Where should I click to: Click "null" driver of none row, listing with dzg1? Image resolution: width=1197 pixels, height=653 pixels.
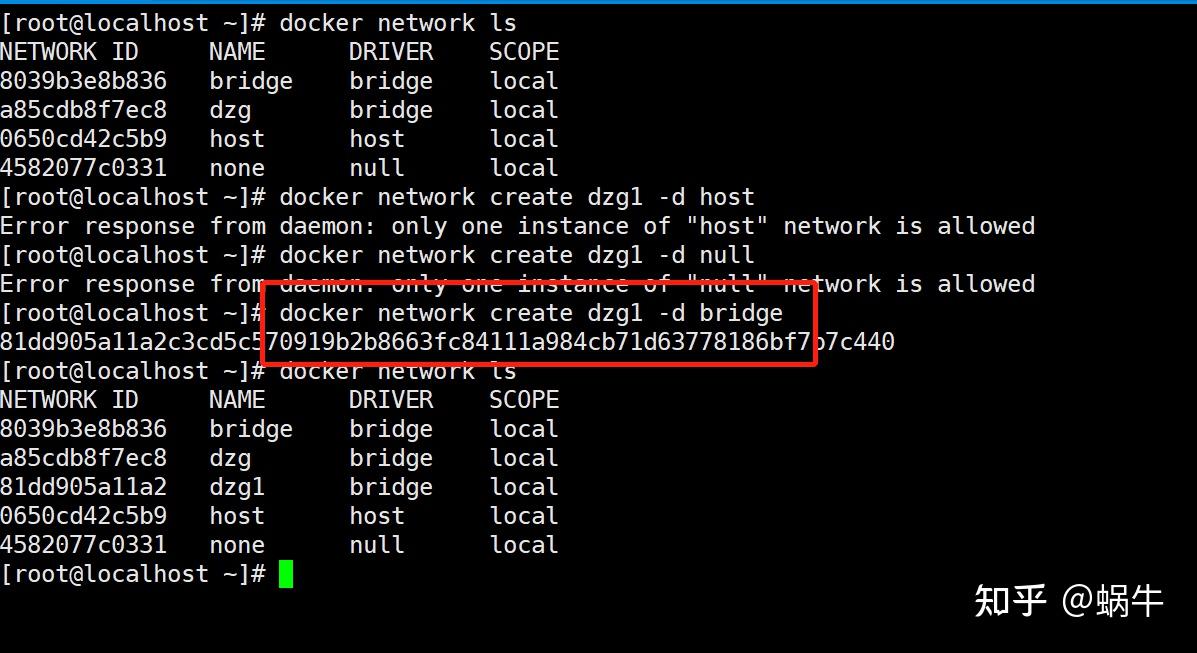[x=376, y=545]
